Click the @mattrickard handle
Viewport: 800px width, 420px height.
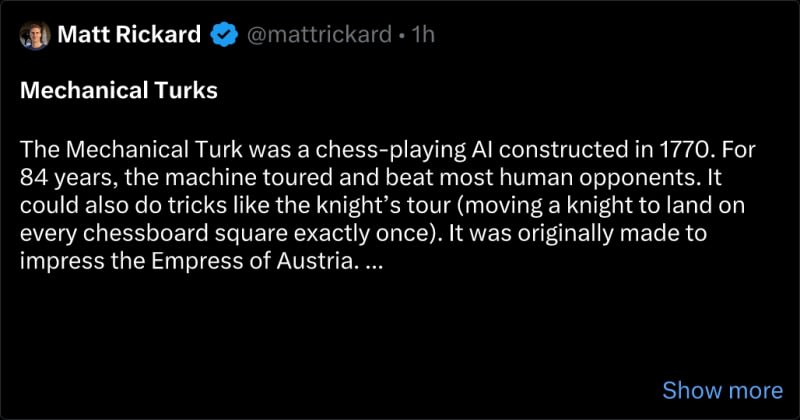click(x=316, y=36)
